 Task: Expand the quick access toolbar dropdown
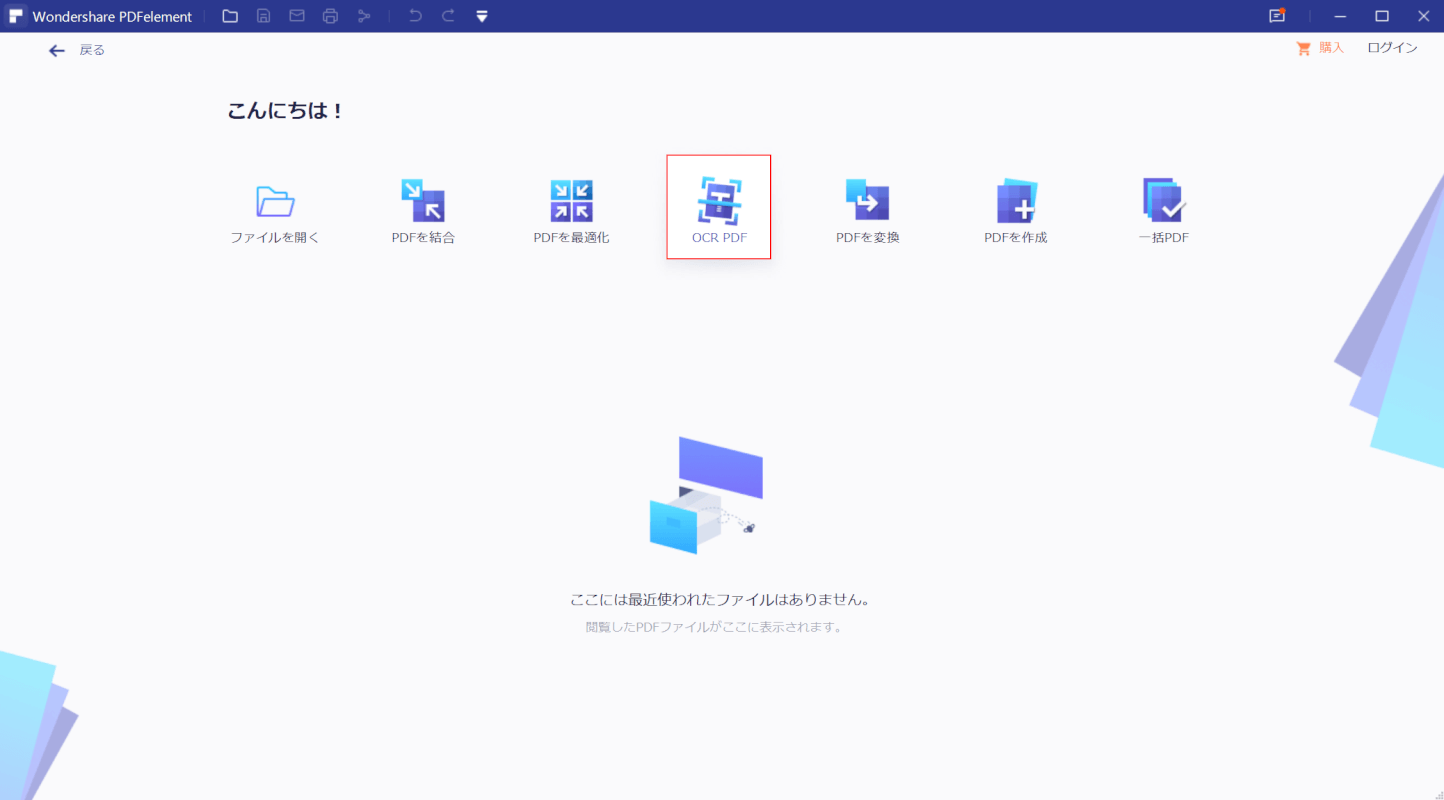coord(482,16)
